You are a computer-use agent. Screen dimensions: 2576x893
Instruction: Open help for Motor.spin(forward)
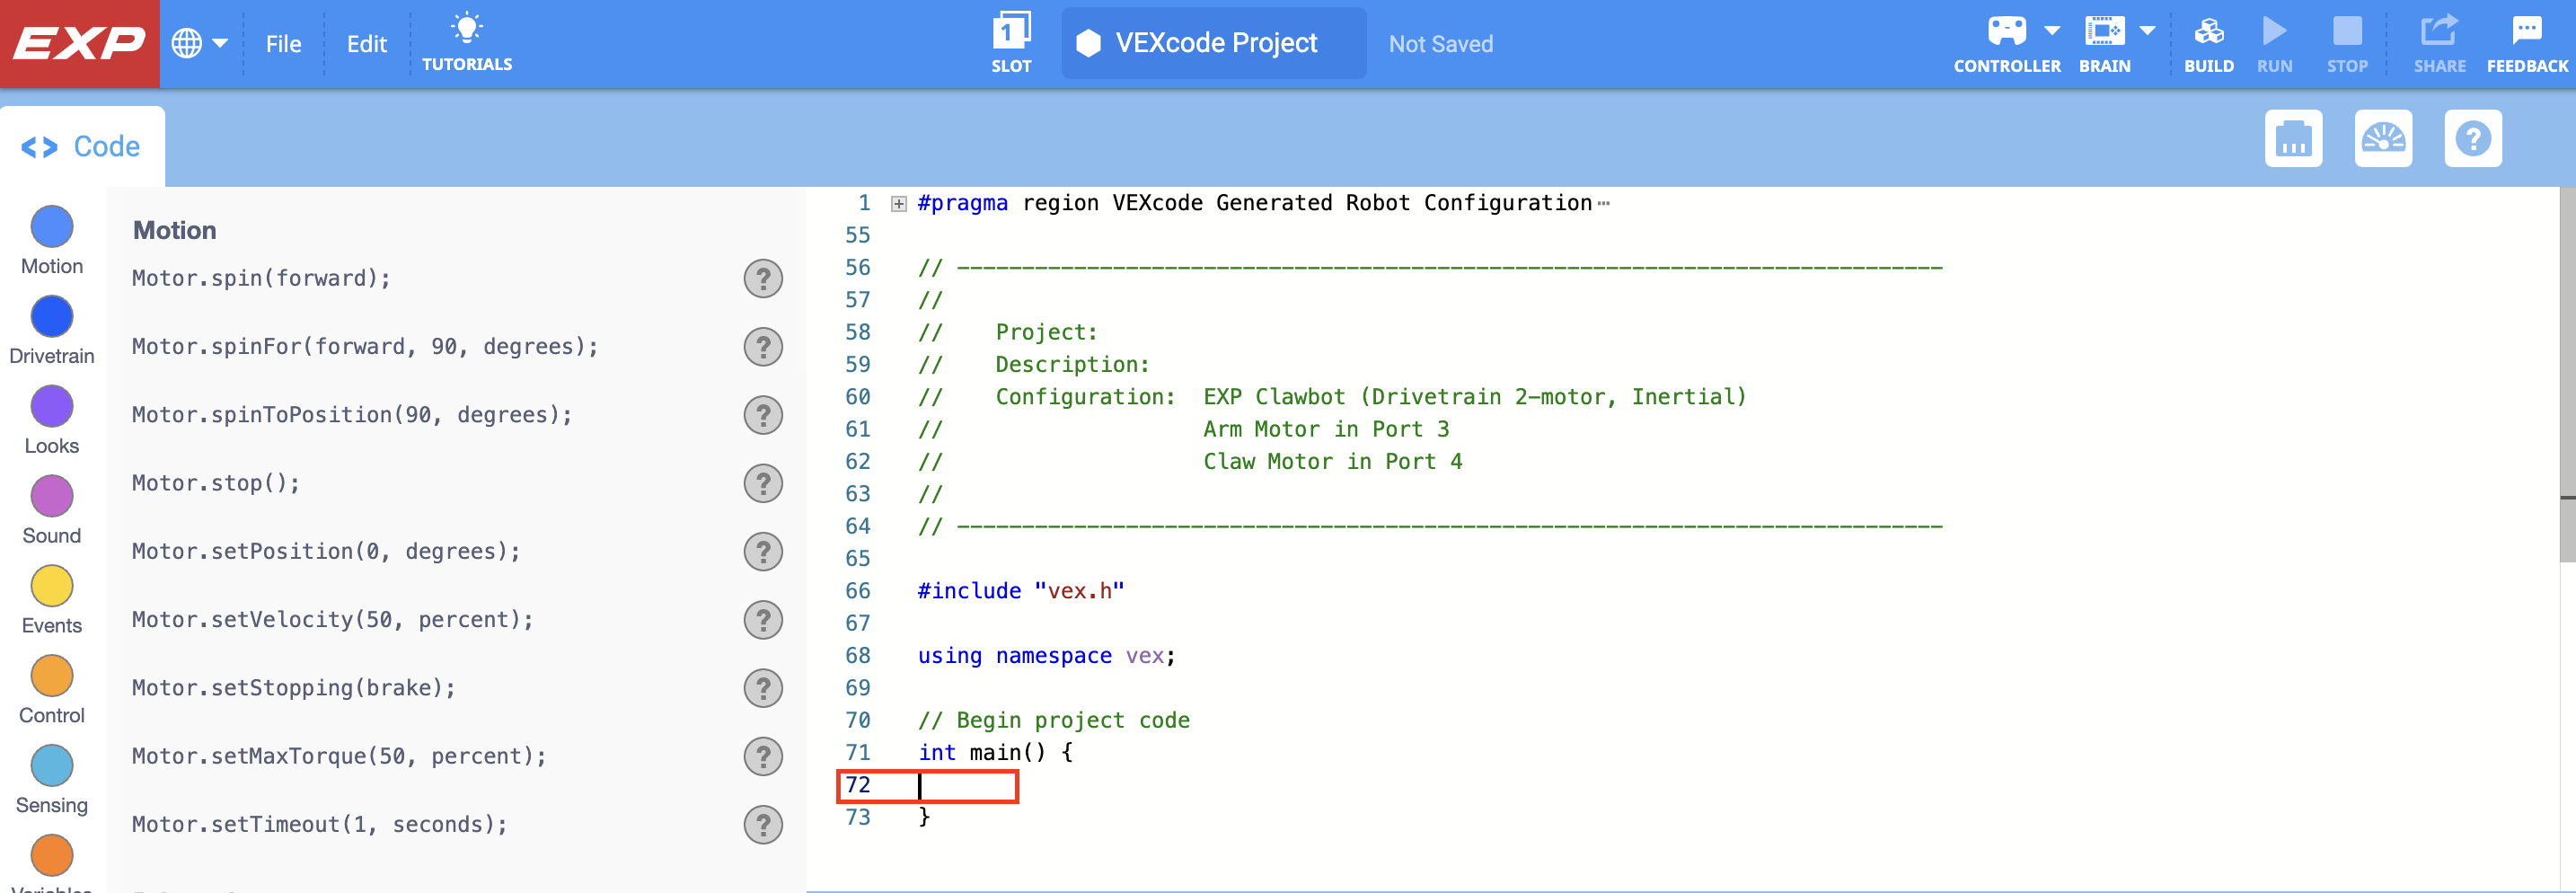point(763,279)
